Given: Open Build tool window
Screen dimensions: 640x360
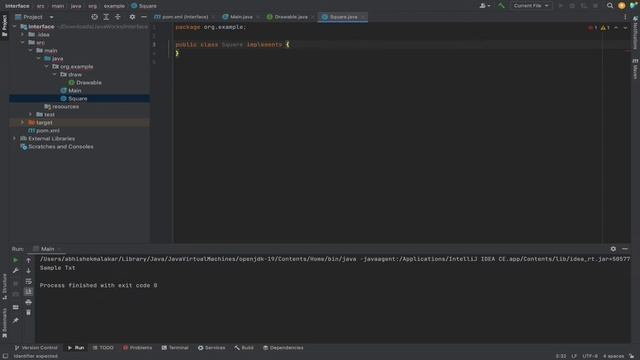Looking at the screenshot, I should point(244,348).
